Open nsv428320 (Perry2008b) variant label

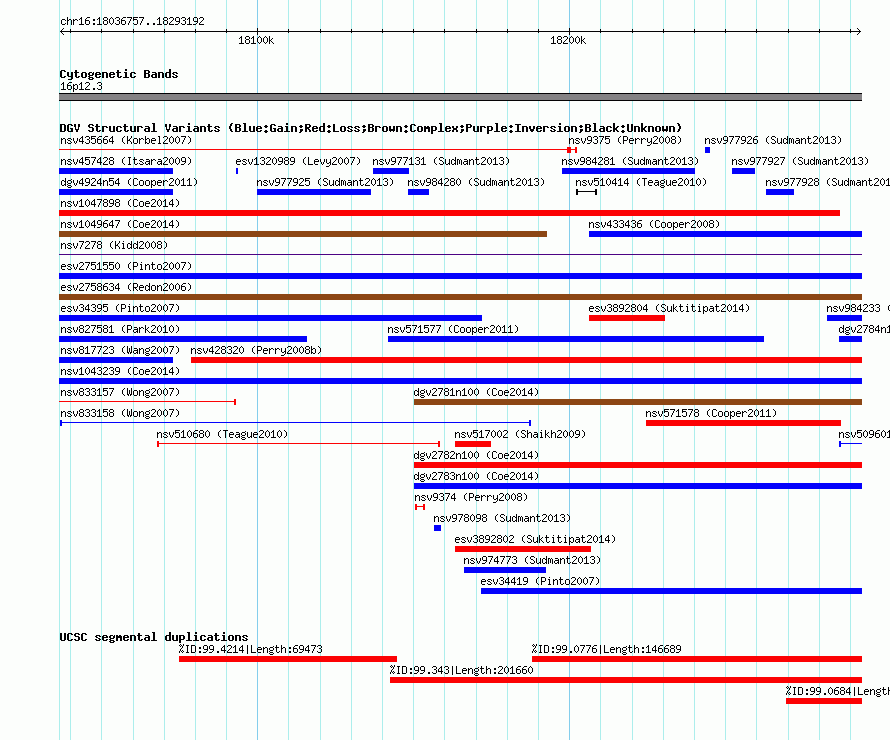[256, 350]
